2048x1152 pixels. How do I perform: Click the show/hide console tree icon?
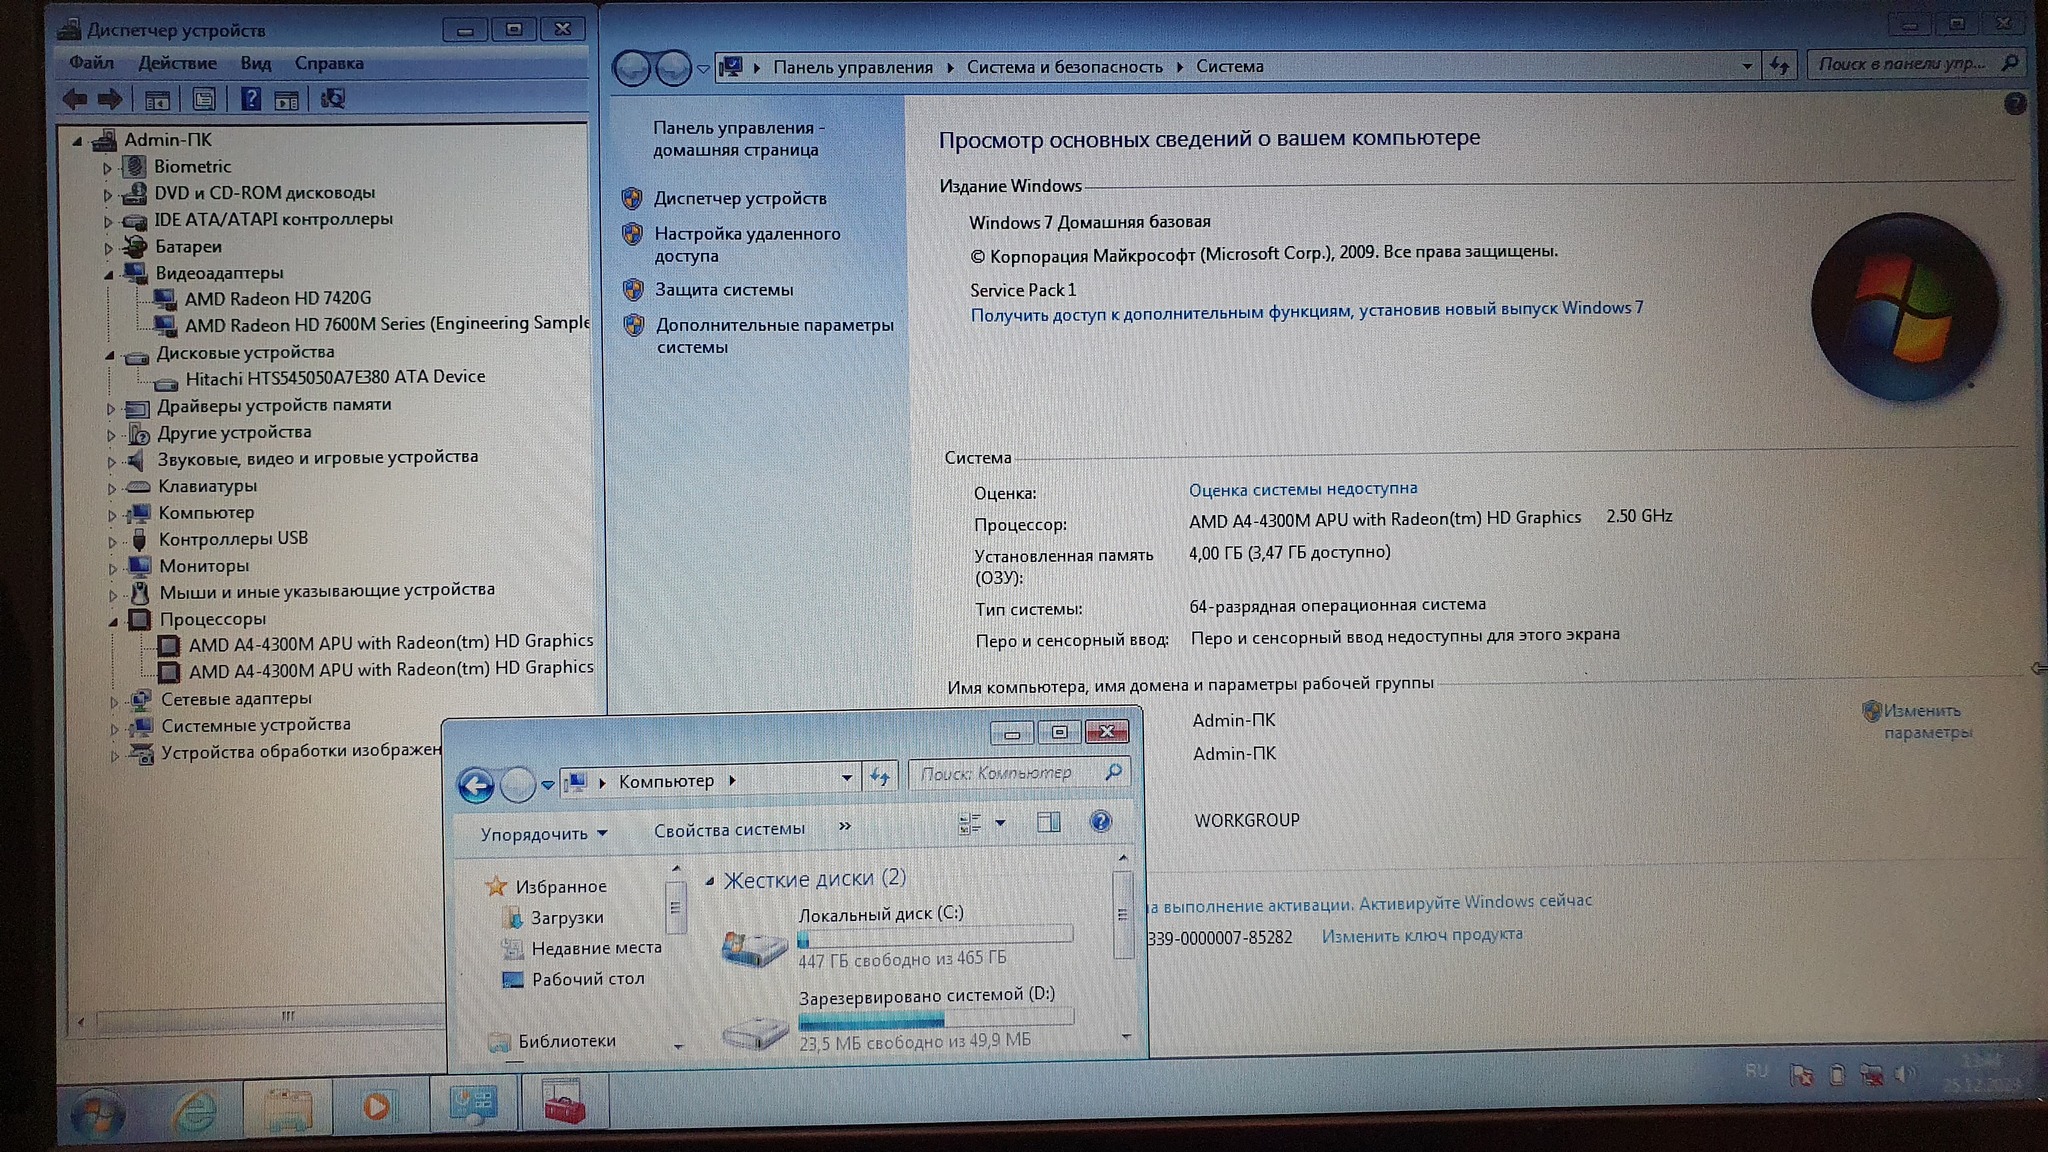[157, 100]
